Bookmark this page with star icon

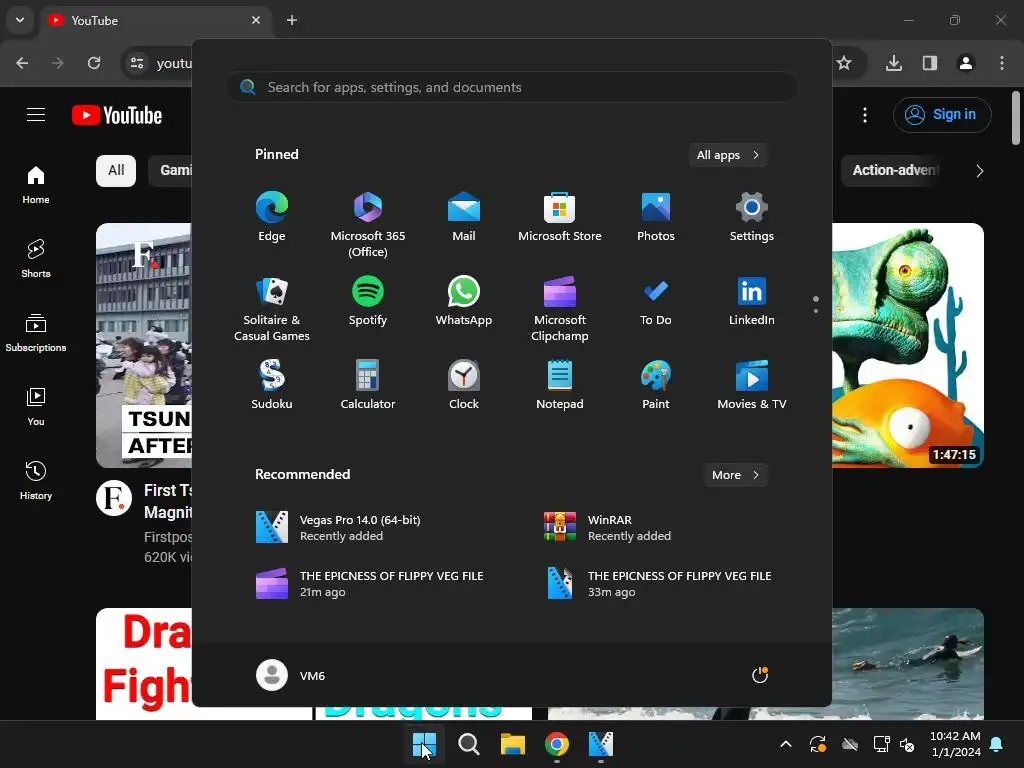pyautogui.click(x=844, y=63)
